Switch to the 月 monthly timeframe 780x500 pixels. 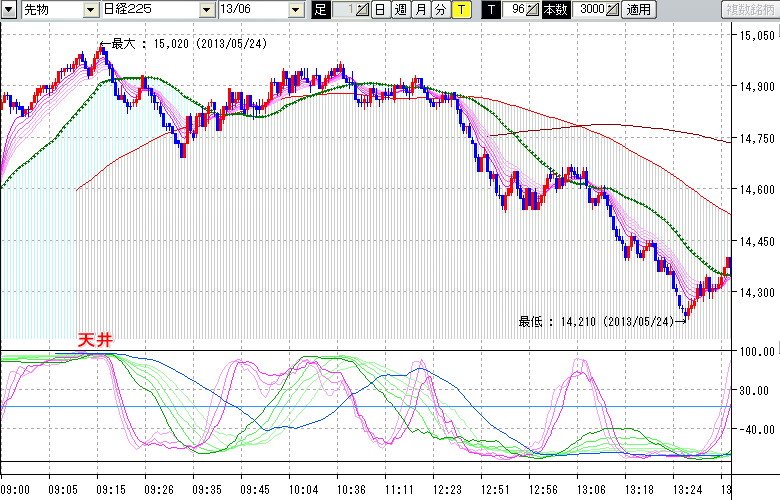tap(420, 10)
